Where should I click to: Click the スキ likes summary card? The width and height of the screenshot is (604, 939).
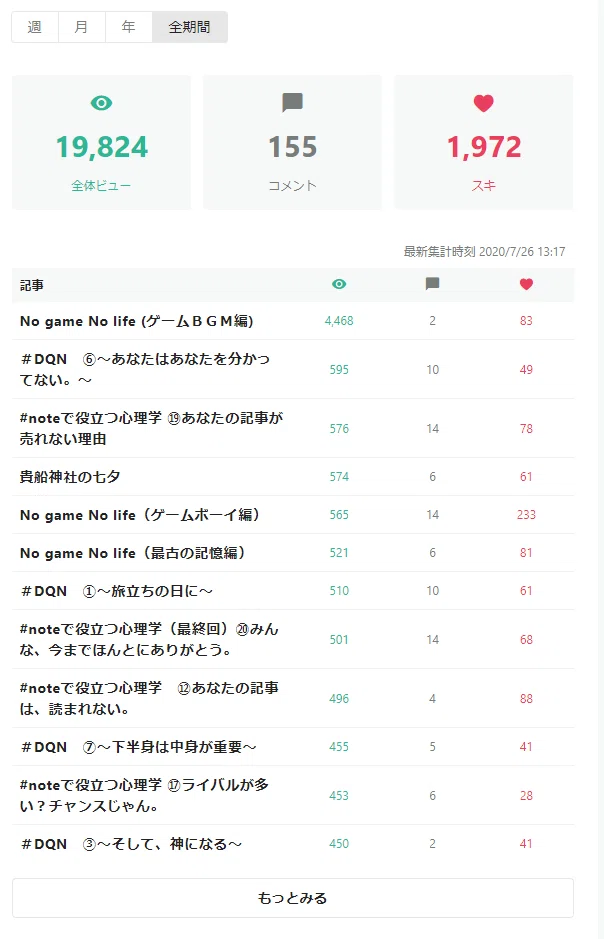click(x=483, y=142)
